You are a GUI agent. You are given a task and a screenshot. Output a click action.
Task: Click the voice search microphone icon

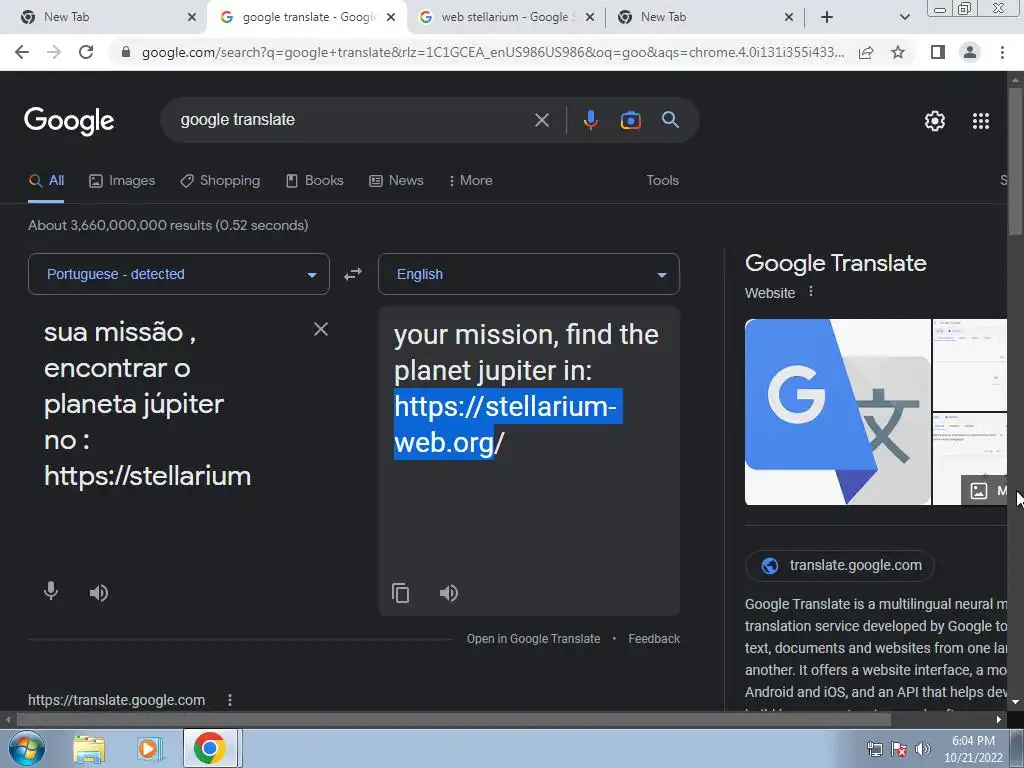pos(590,120)
